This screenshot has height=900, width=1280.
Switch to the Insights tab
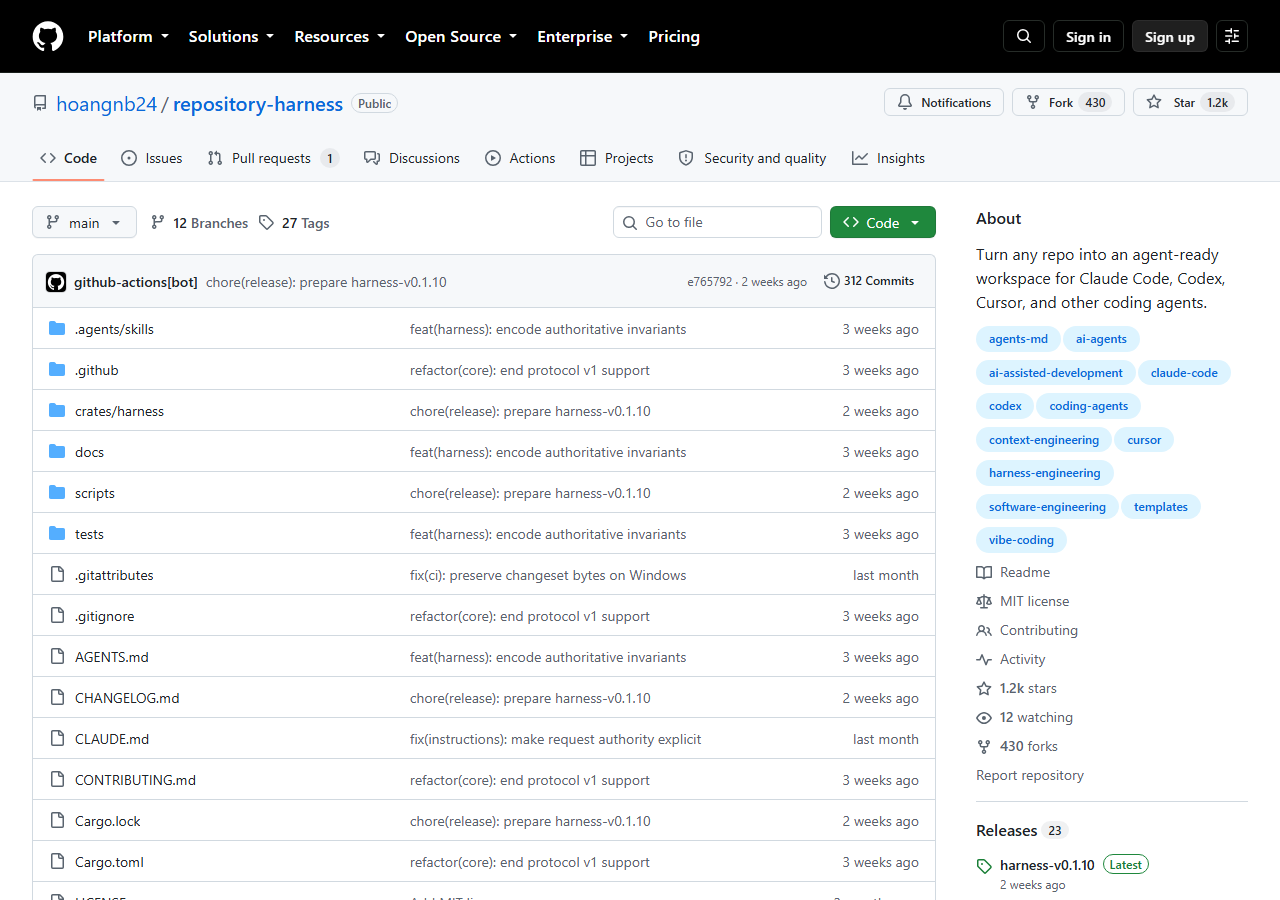(x=888, y=158)
